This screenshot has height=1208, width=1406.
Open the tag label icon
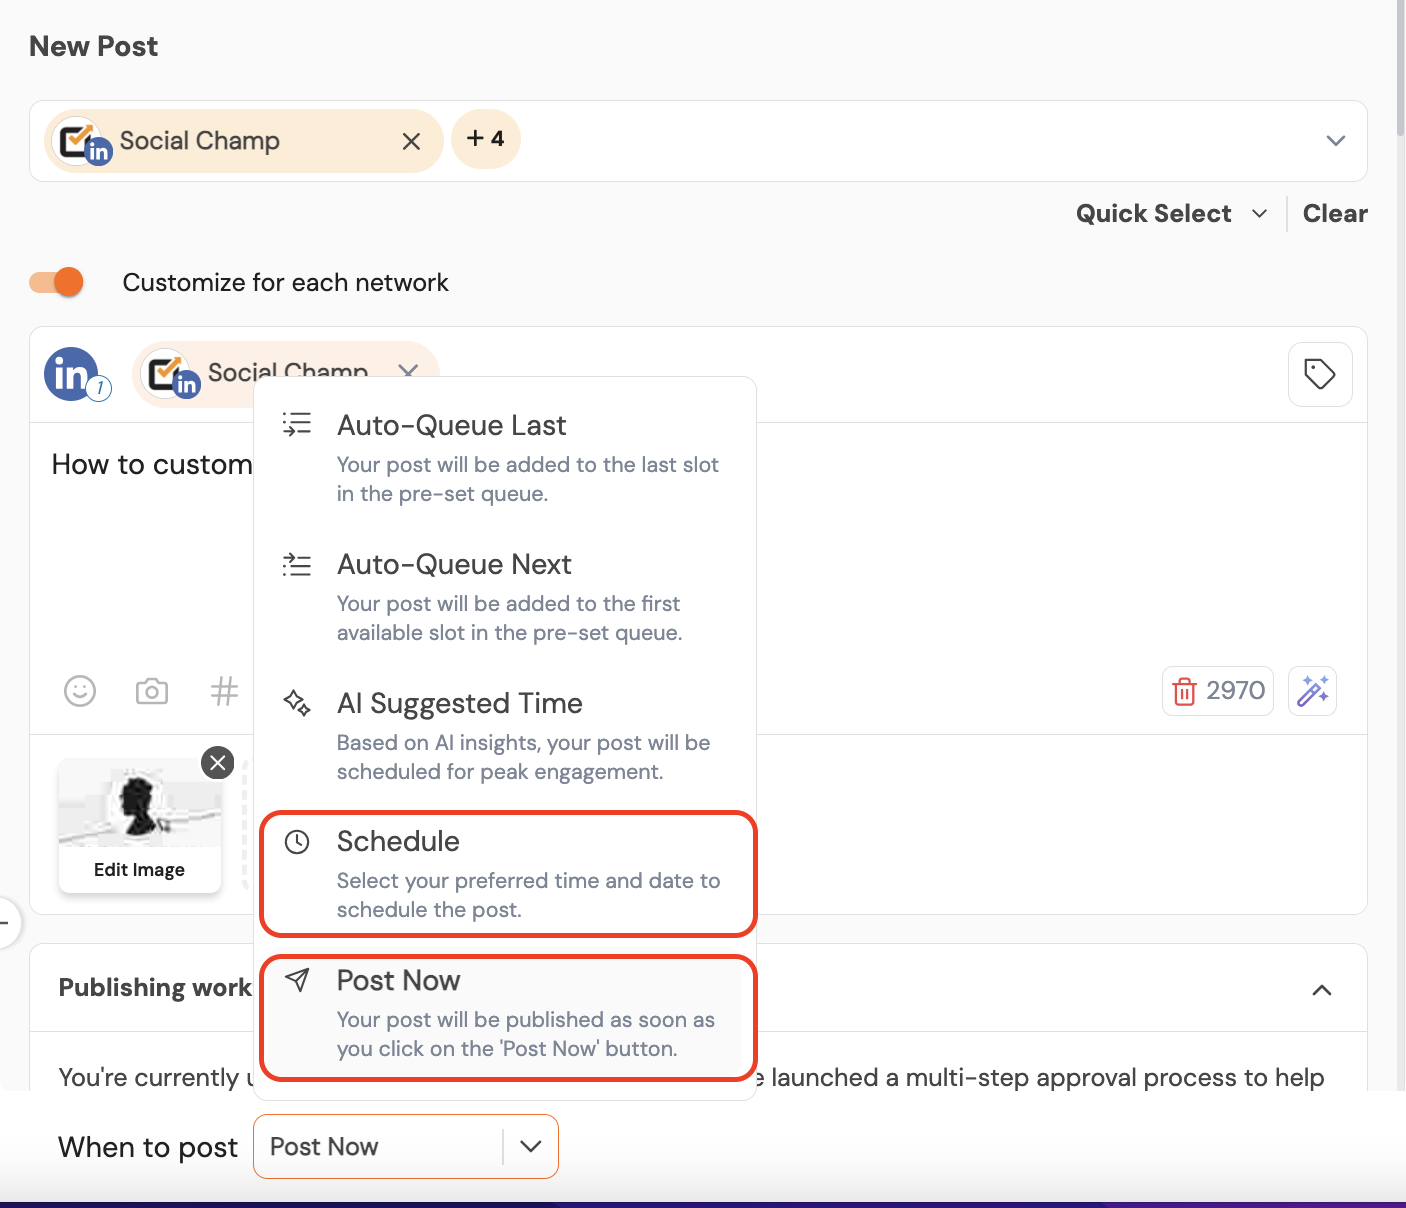1320,375
